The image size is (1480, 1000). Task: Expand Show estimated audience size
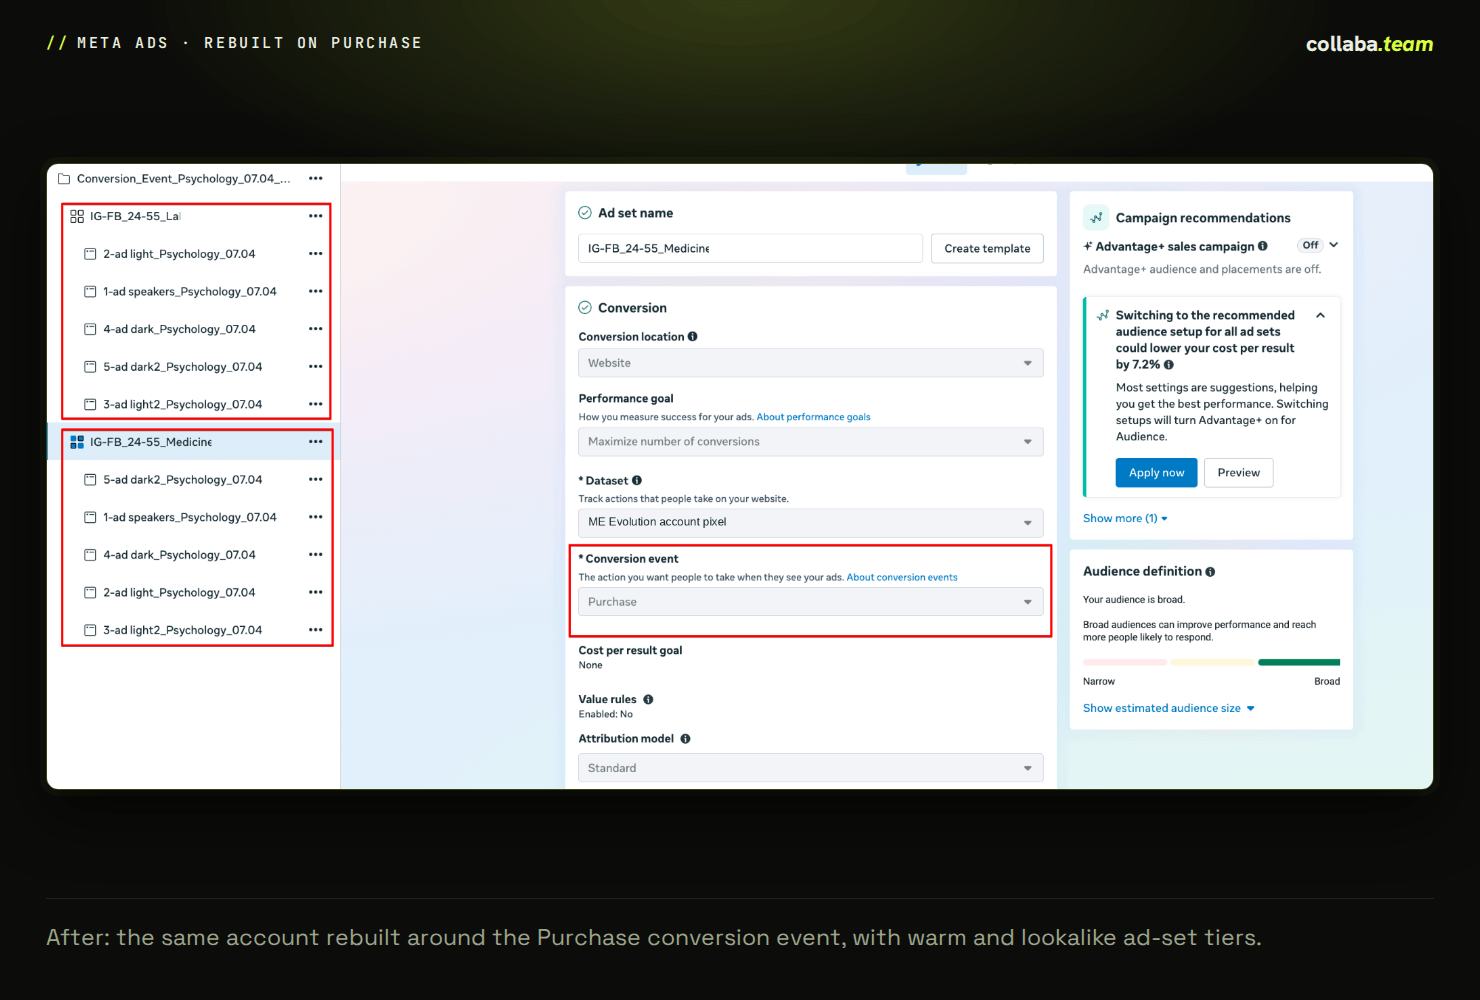coord(1169,709)
